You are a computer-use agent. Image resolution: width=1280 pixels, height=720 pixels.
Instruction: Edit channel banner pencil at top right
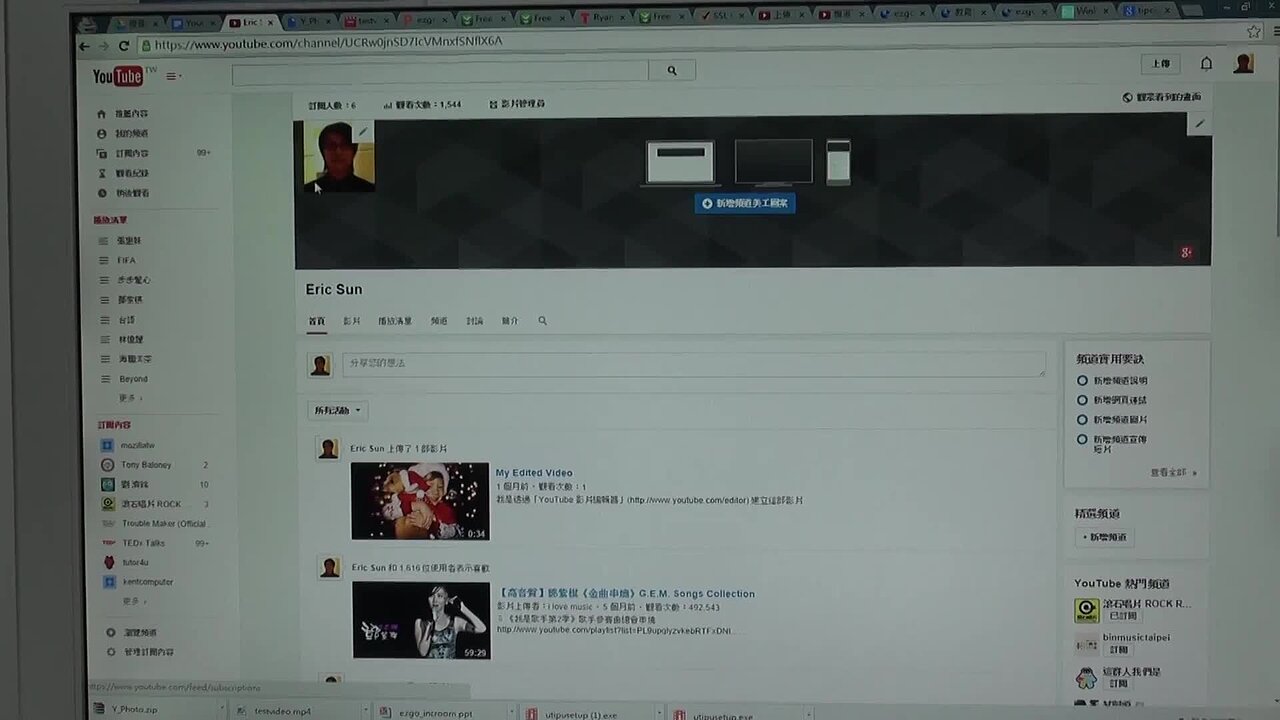coord(1199,124)
